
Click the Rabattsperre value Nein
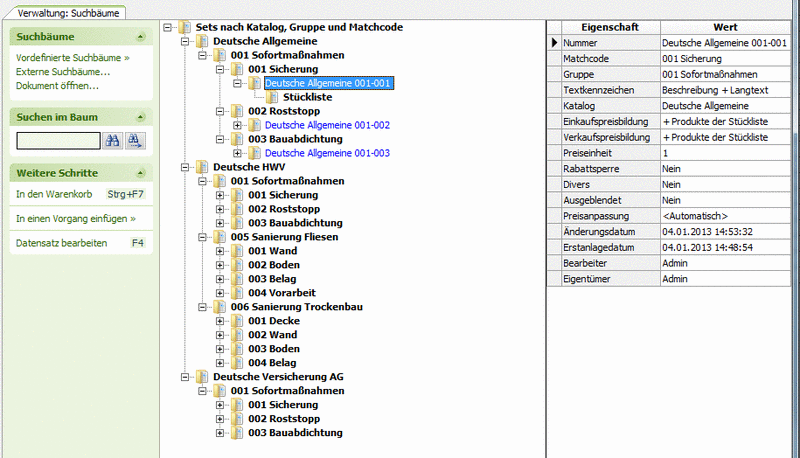[x=671, y=169]
